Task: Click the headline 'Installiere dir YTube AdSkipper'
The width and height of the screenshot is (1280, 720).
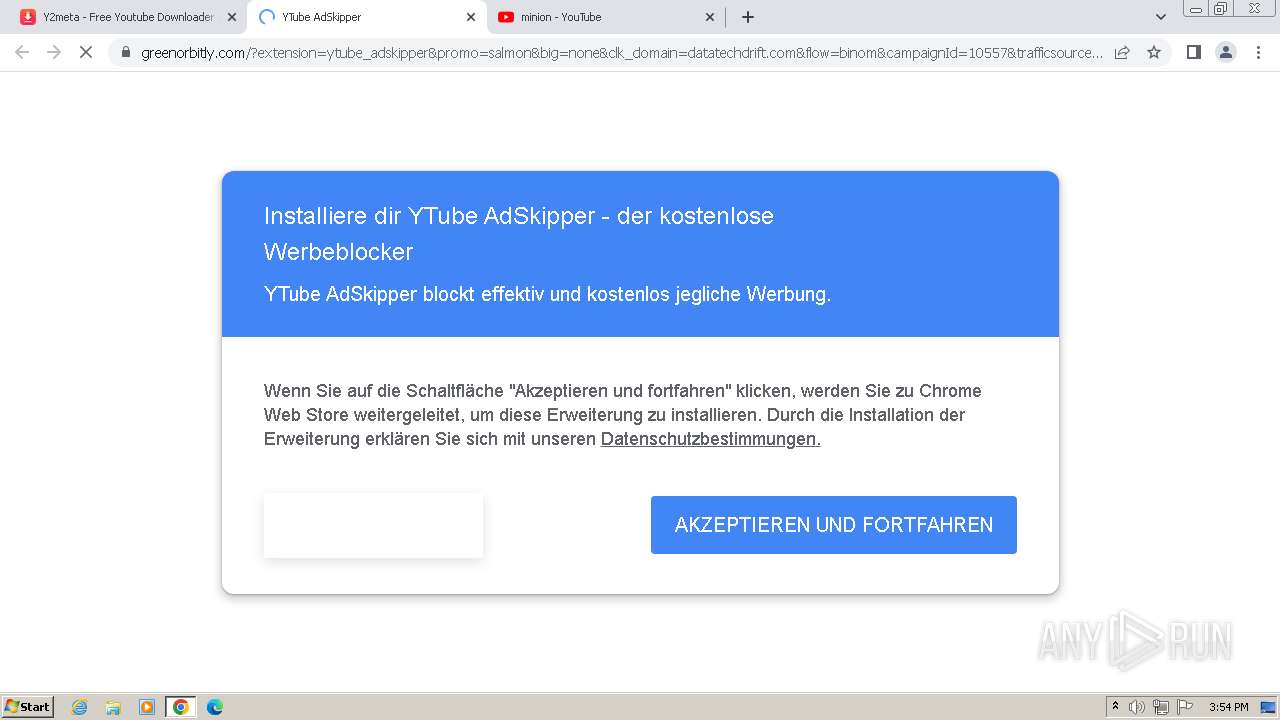Action: [519, 233]
